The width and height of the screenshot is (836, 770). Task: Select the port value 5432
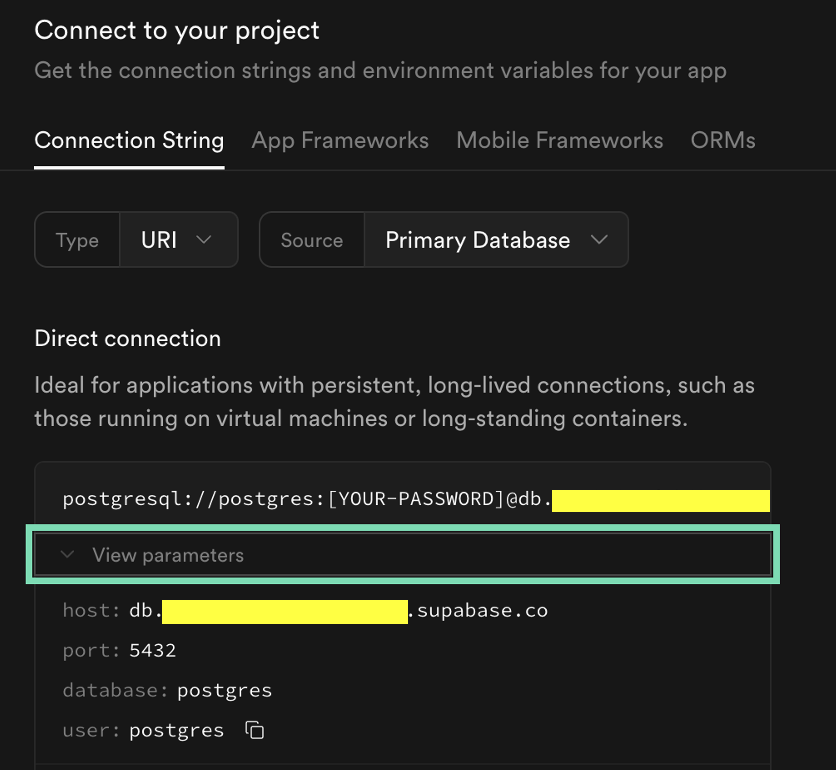tap(152, 650)
